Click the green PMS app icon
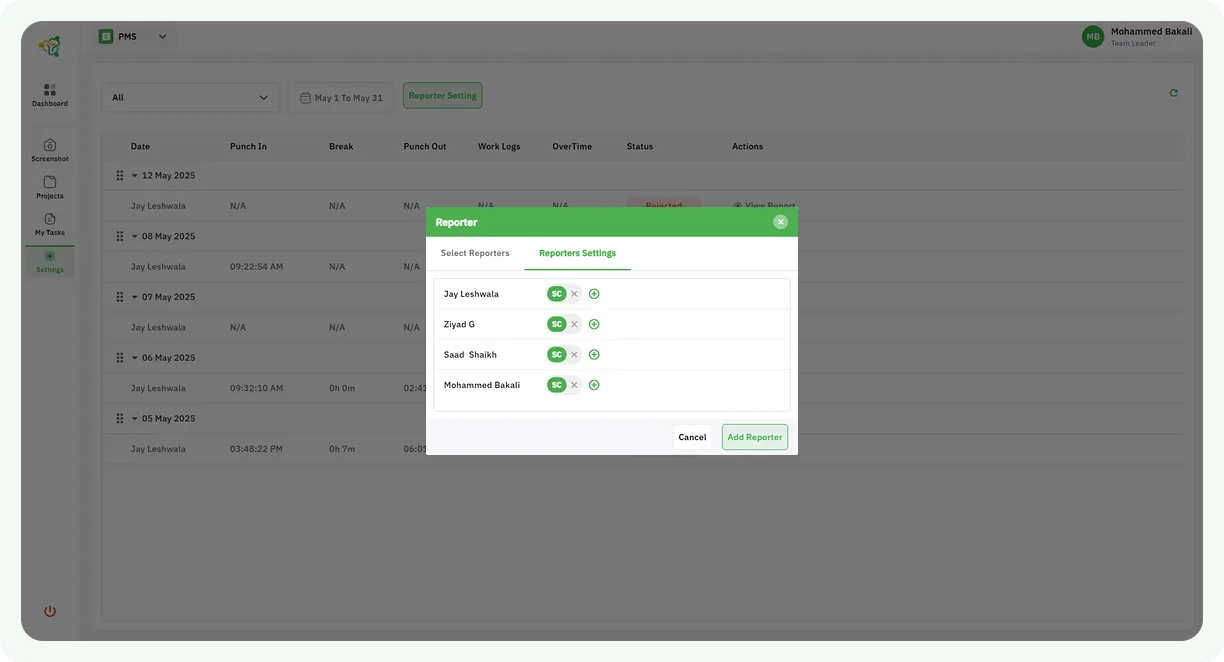Image resolution: width=1224 pixels, height=662 pixels. pos(106,37)
